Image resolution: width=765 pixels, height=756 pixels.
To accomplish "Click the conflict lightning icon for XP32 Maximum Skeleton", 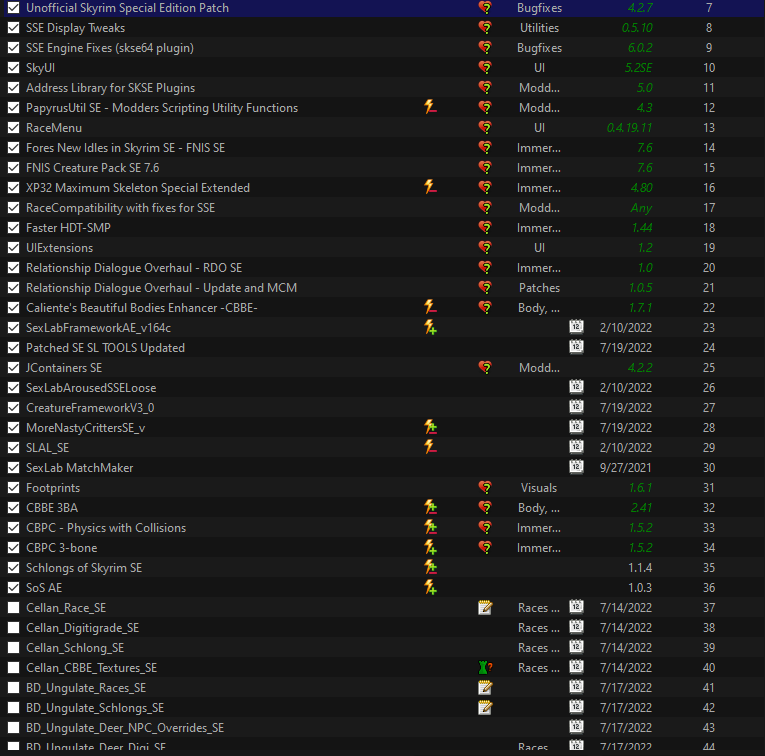I will click(x=430, y=187).
